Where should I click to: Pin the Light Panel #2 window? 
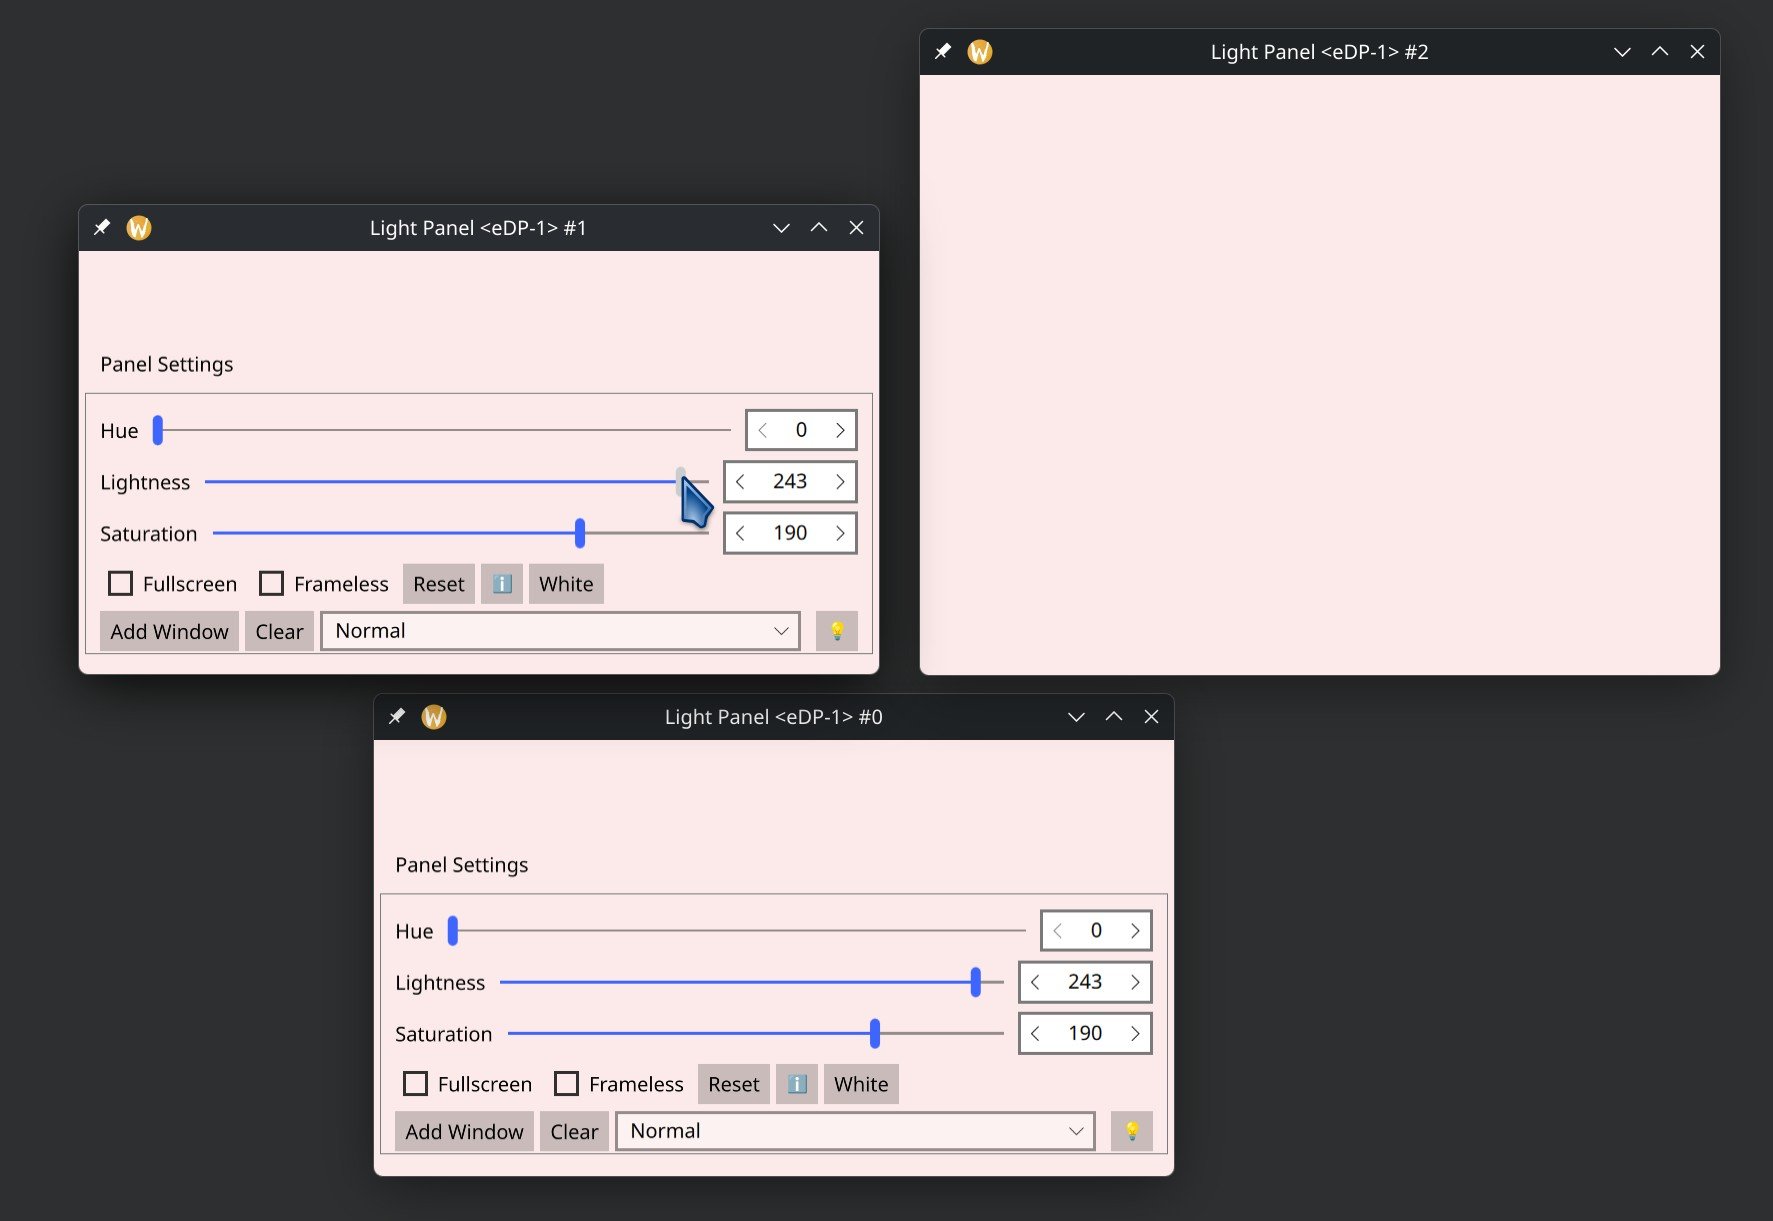(x=943, y=52)
